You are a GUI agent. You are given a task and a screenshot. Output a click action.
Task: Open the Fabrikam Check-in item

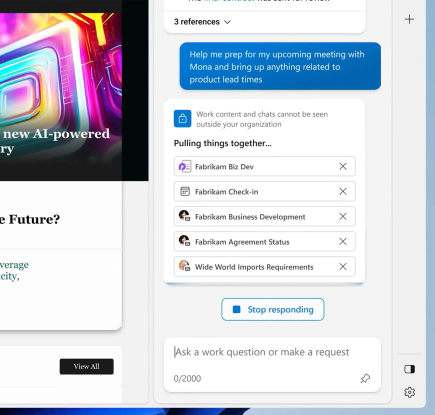265,191
